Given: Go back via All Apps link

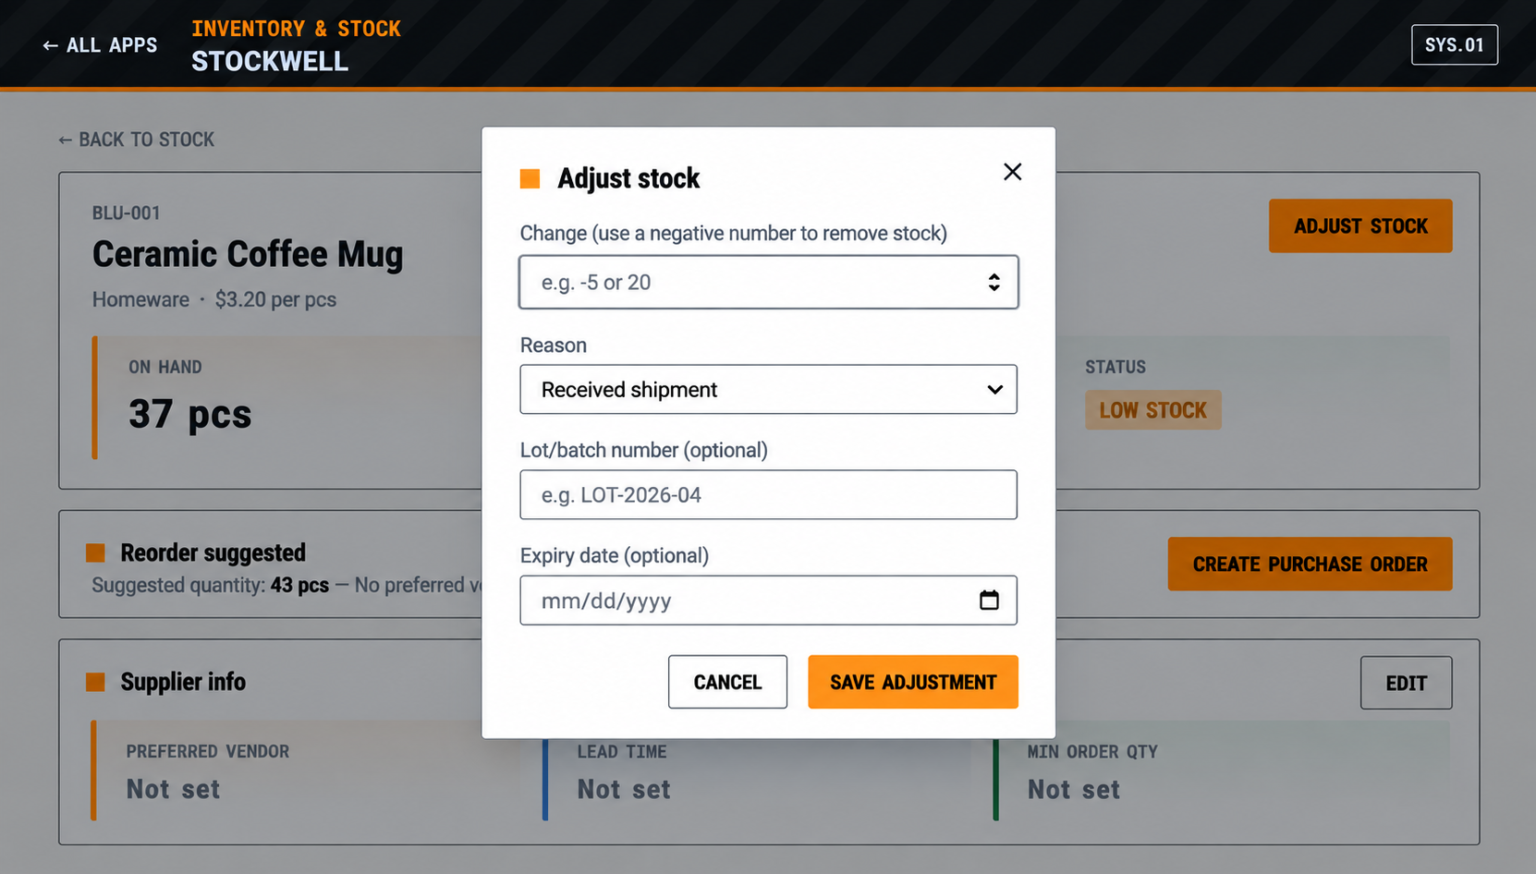Looking at the screenshot, I should point(100,45).
